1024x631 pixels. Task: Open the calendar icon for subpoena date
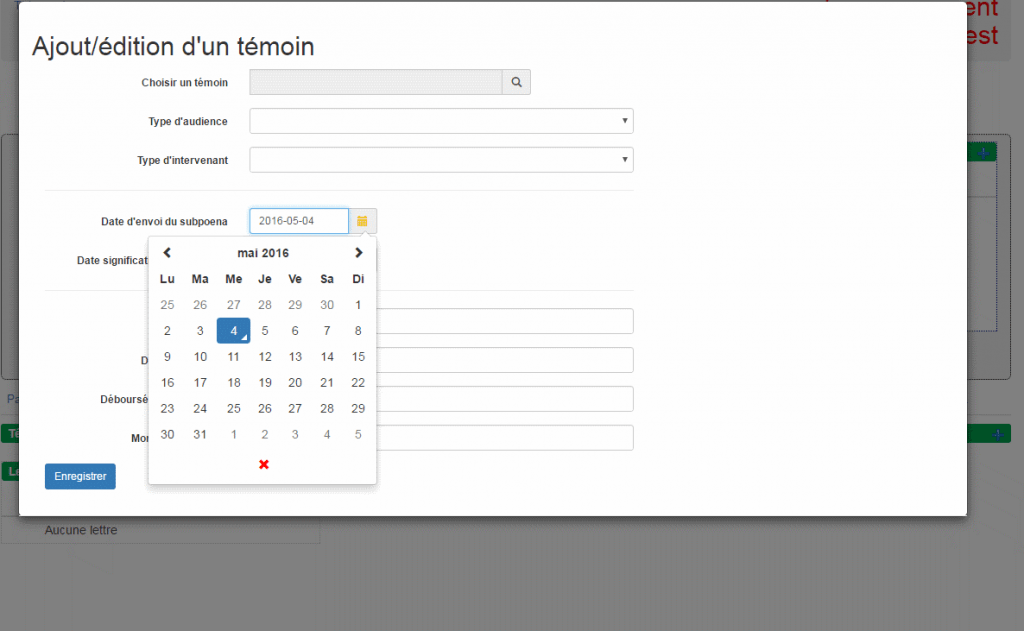coord(362,221)
